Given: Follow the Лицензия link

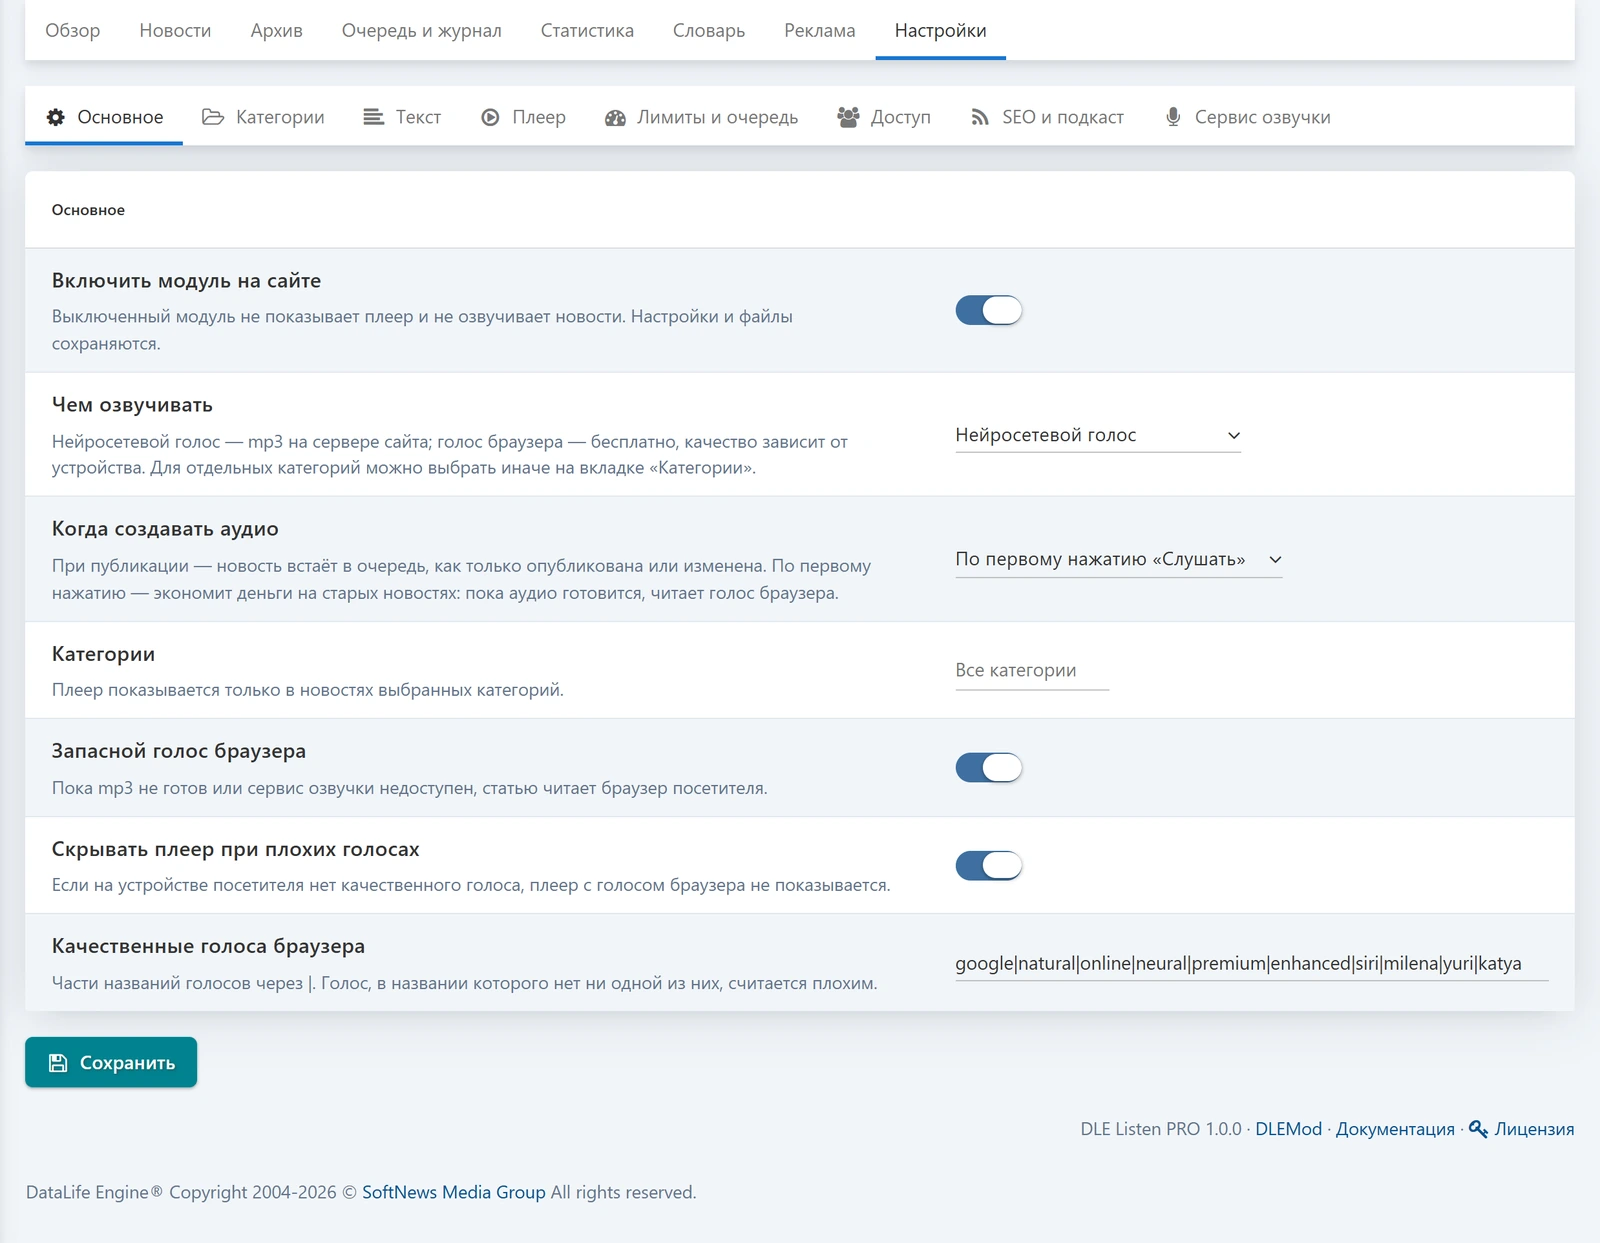Looking at the screenshot, I should click(x=1534, y=1128).
